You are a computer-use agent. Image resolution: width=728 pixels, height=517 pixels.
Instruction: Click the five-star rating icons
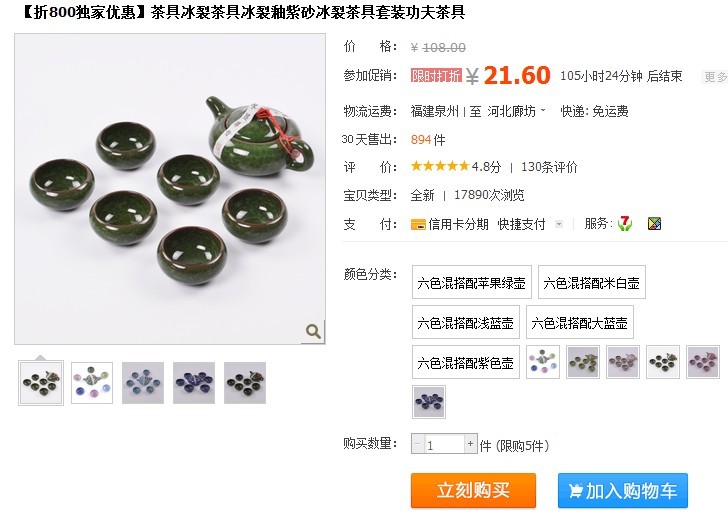point(440,166)
